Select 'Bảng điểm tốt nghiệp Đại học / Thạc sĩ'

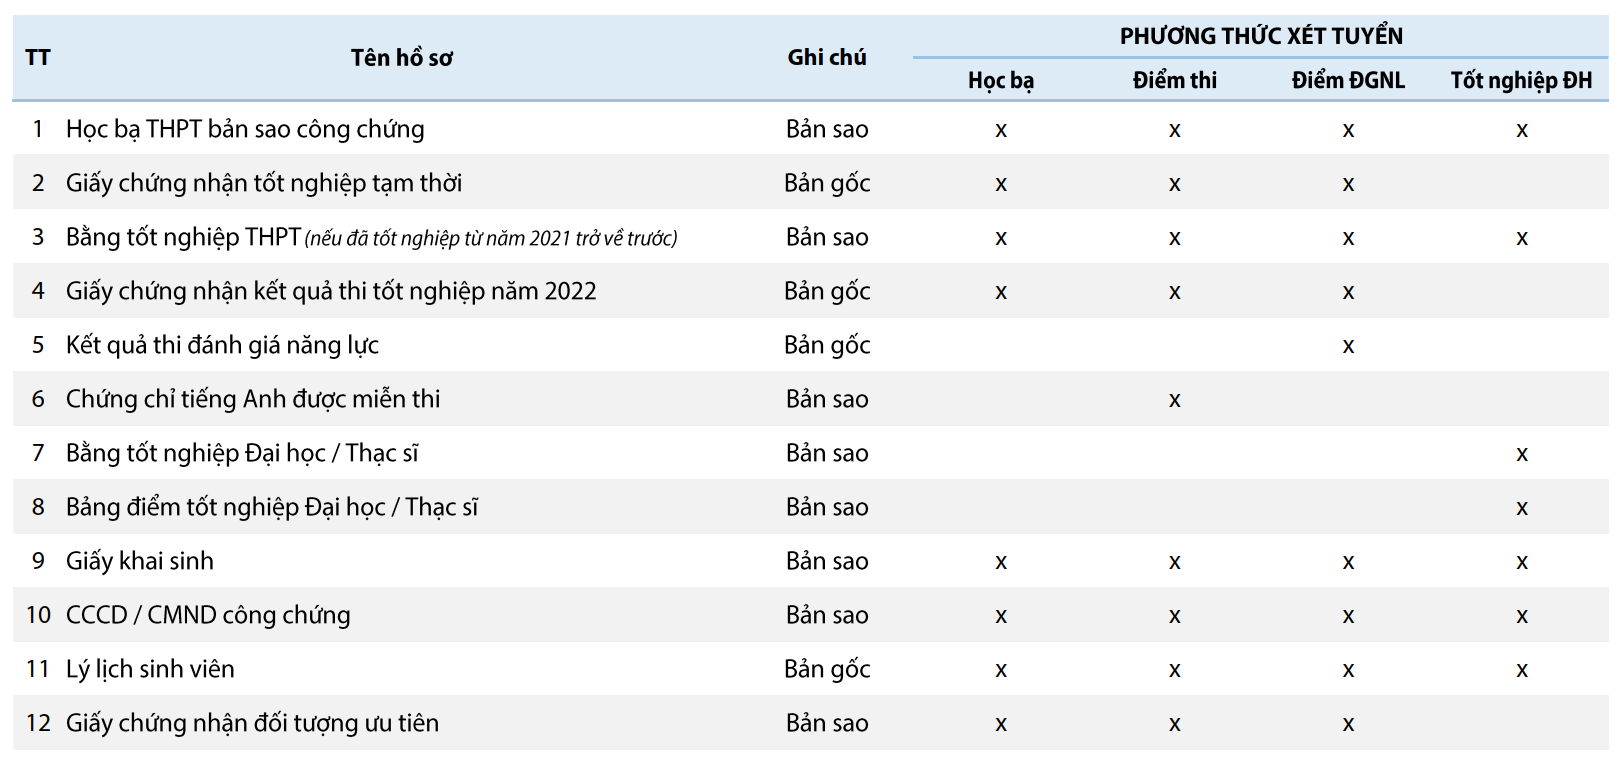[x=272, y=507]
